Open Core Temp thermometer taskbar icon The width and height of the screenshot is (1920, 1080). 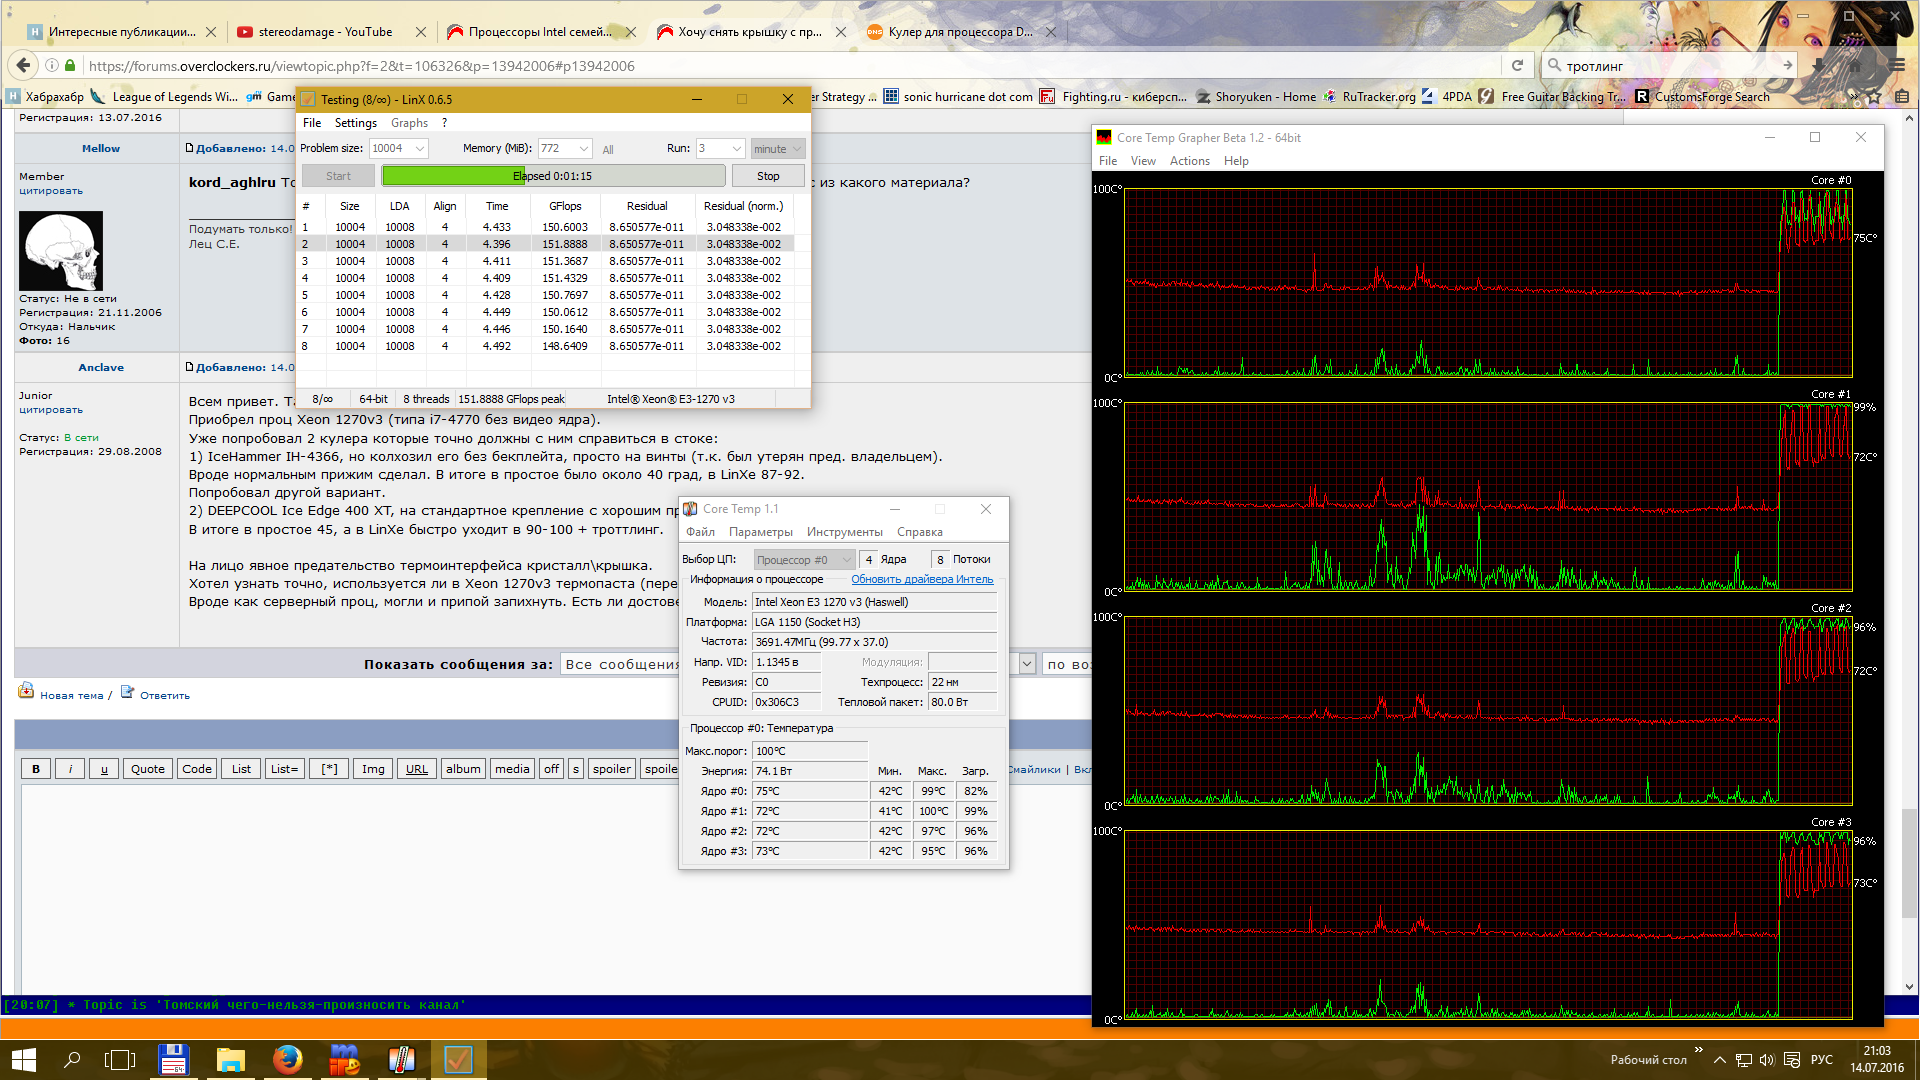point(401,1059)
